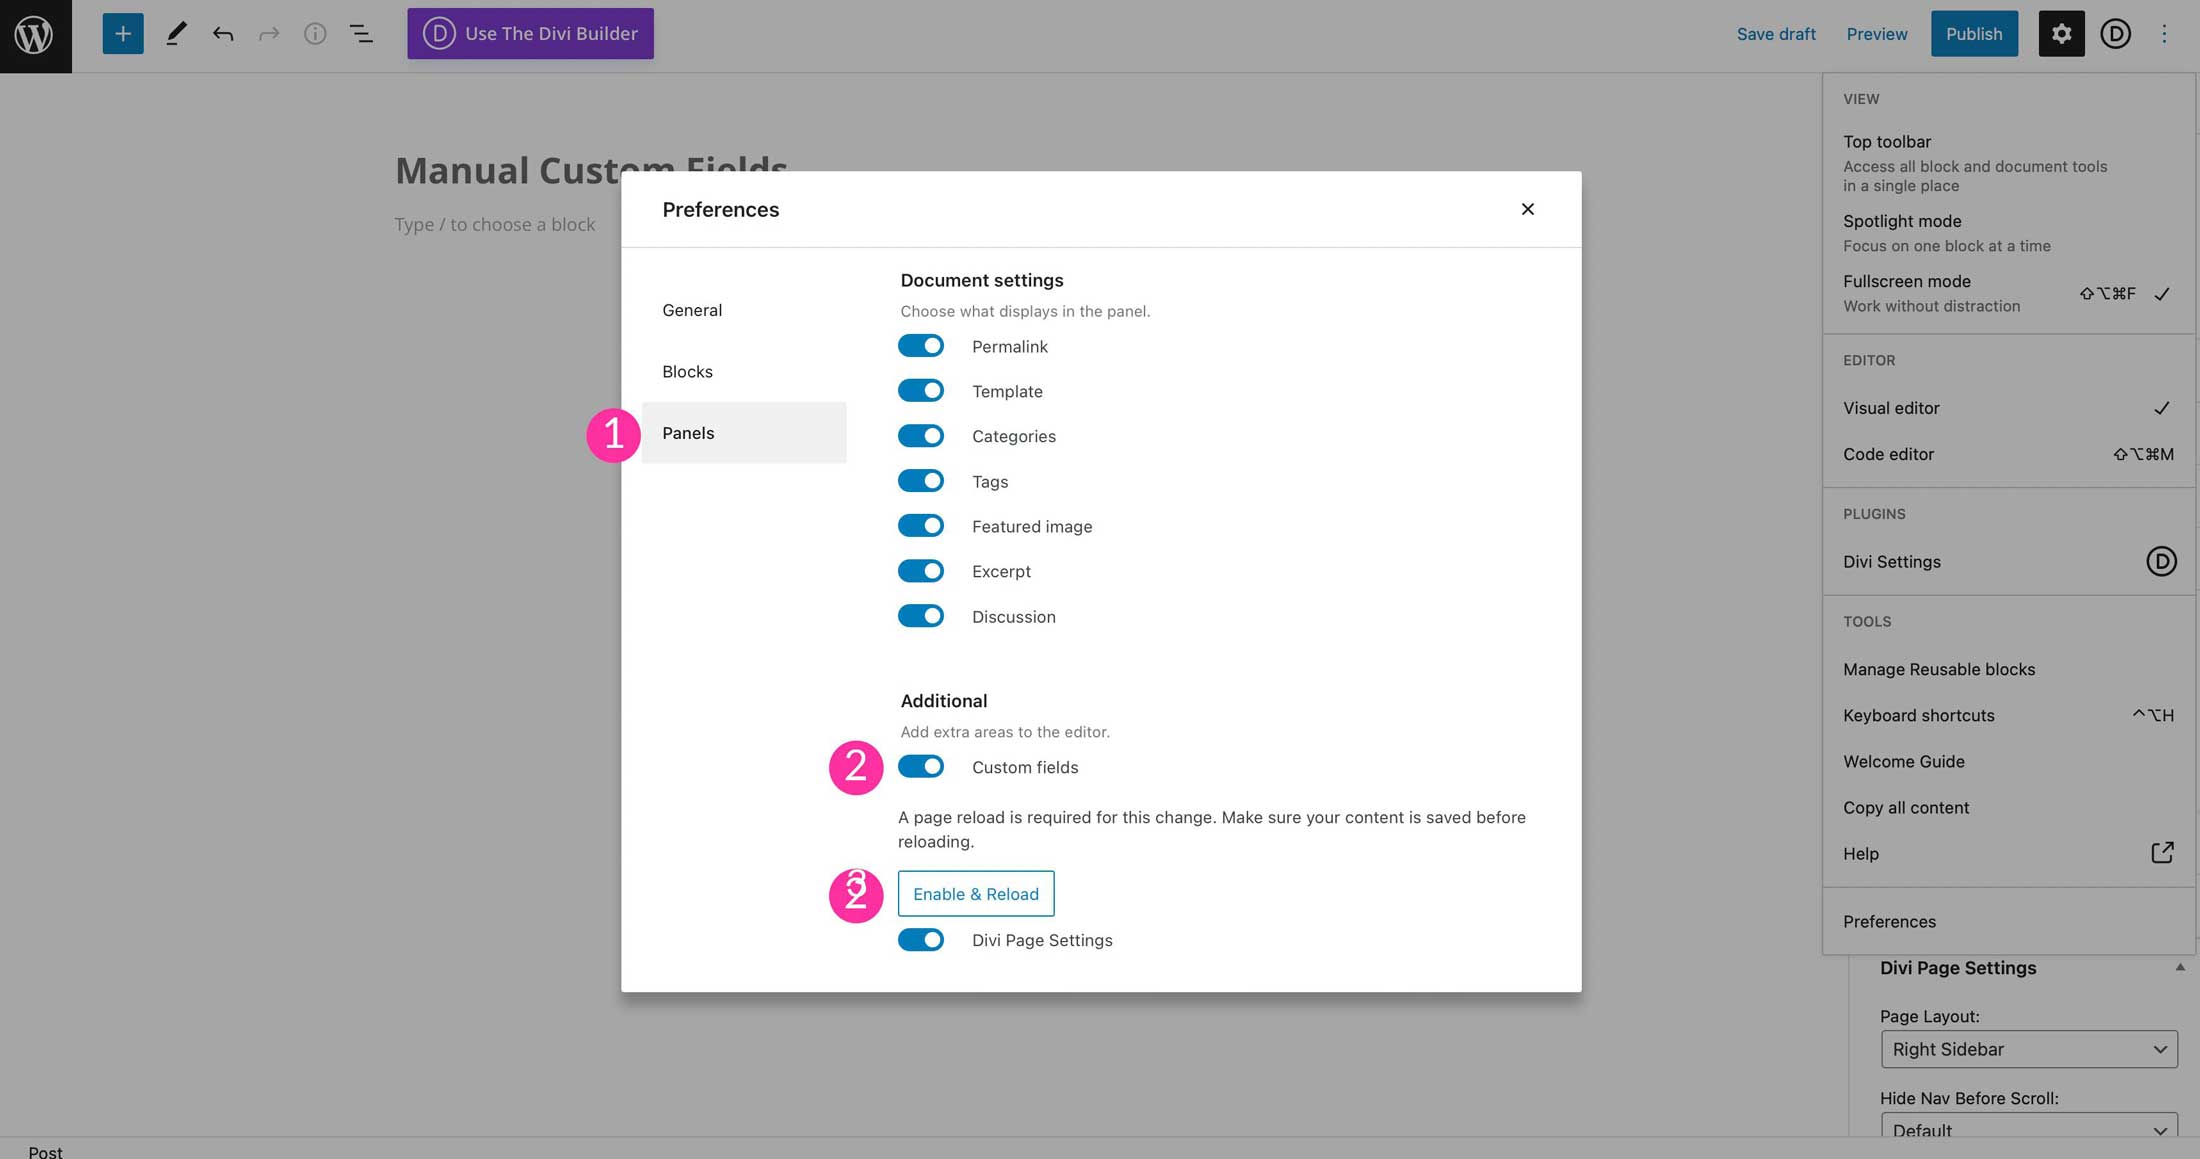Image resolution: width=2200 pixels, height=1159 pixels.
Task: Click the Publish button
Action: click(x=1973, y=33)
